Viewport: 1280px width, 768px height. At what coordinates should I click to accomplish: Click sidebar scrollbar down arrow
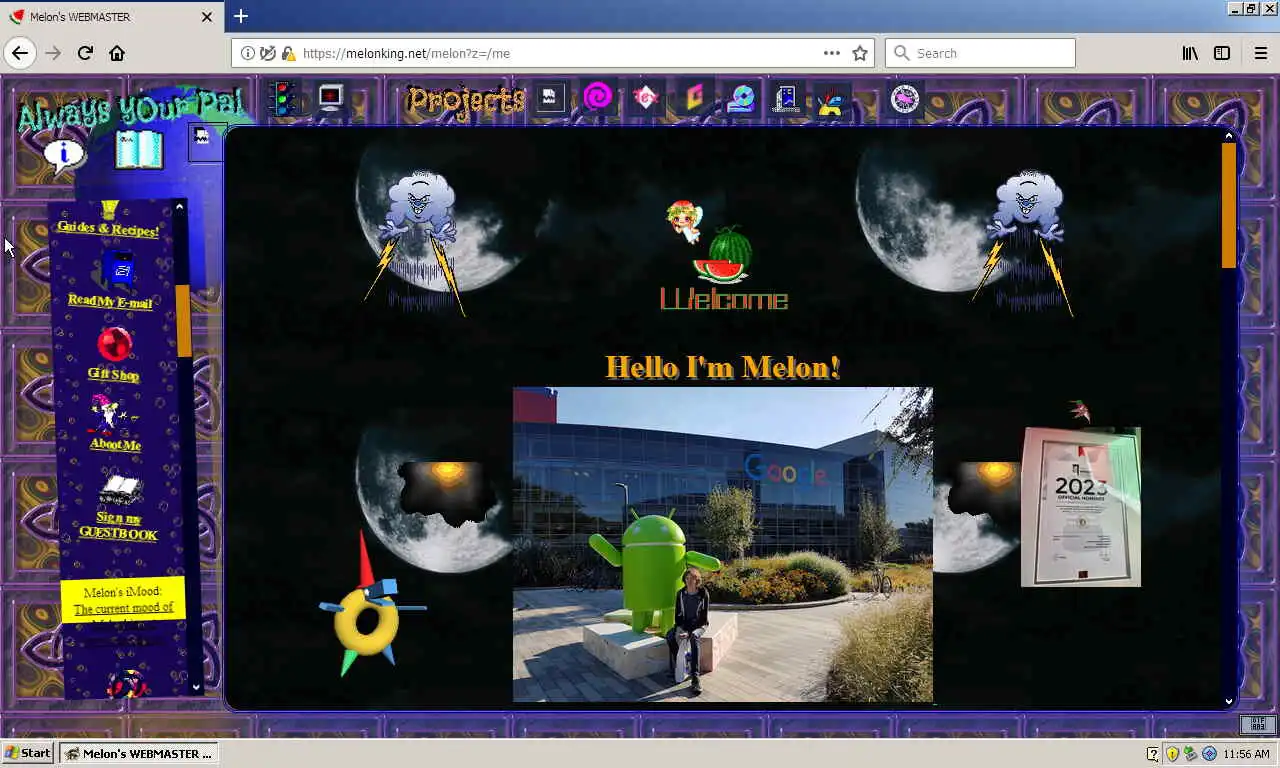(x=196, y=688)
